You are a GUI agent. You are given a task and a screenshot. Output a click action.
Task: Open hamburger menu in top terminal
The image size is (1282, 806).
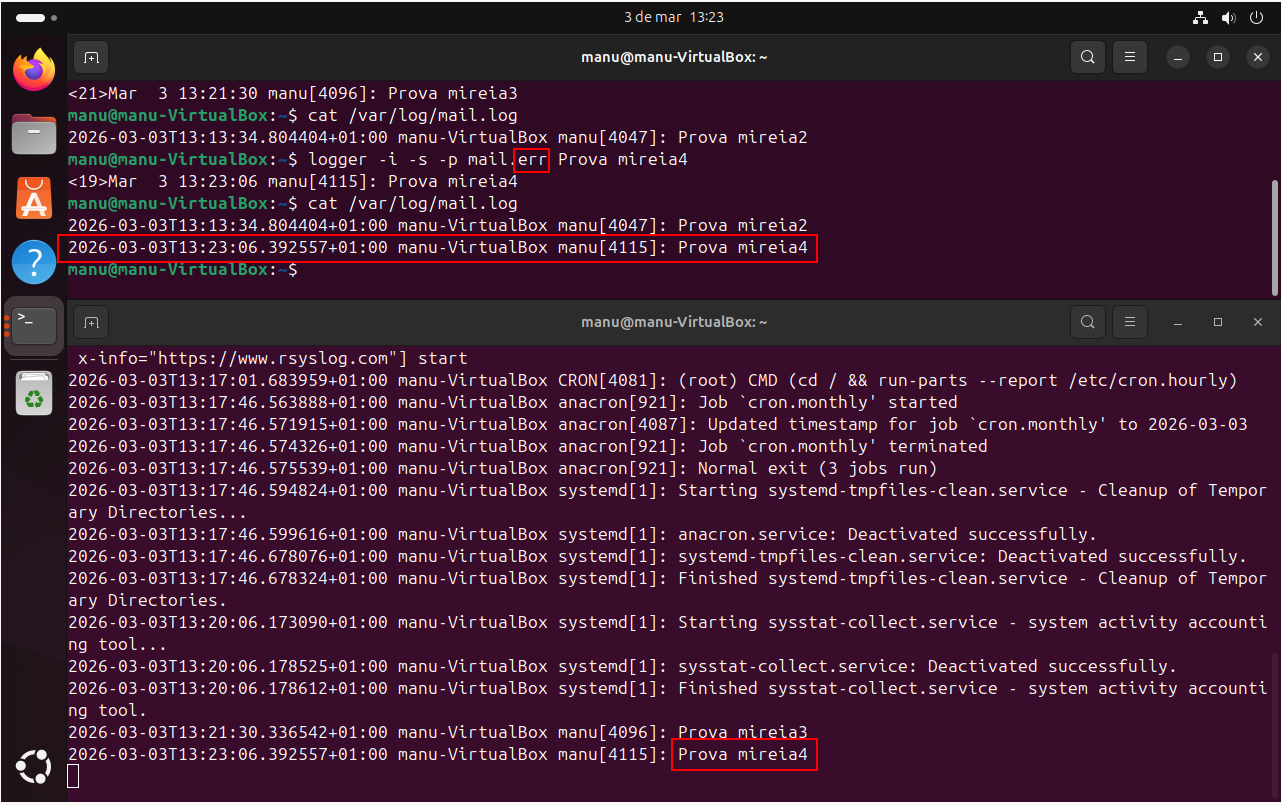coord(1130,57)
